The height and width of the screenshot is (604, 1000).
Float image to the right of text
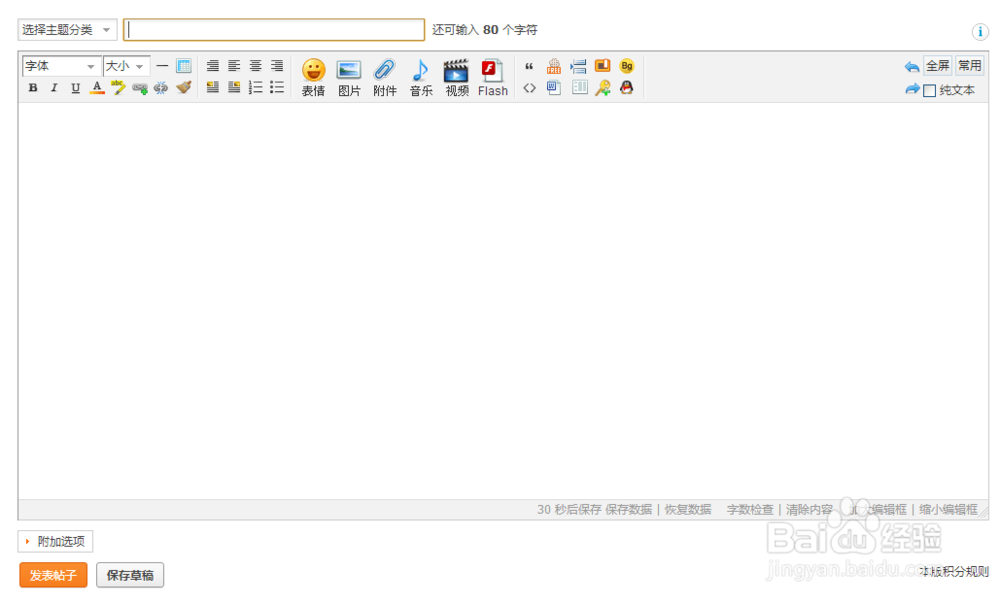click(x=234, y=87)
